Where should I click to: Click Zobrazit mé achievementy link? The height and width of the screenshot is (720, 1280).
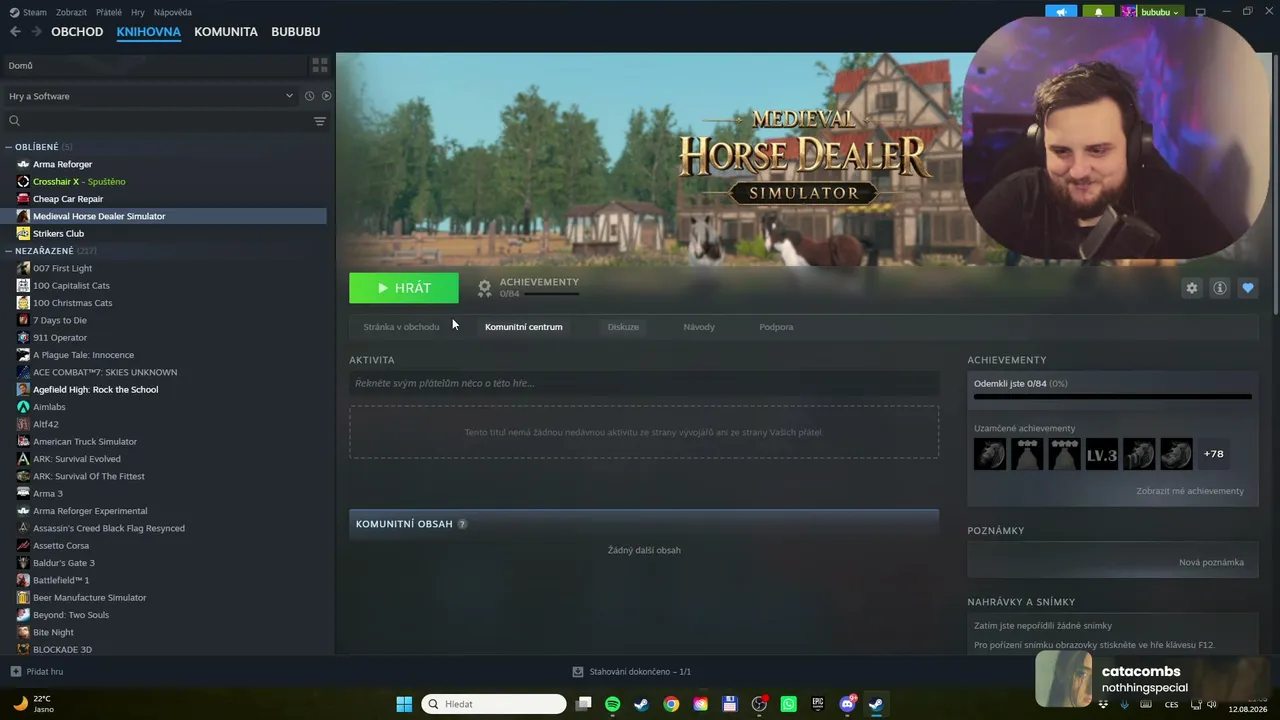pyautogui.click(x=1190, y=491)
